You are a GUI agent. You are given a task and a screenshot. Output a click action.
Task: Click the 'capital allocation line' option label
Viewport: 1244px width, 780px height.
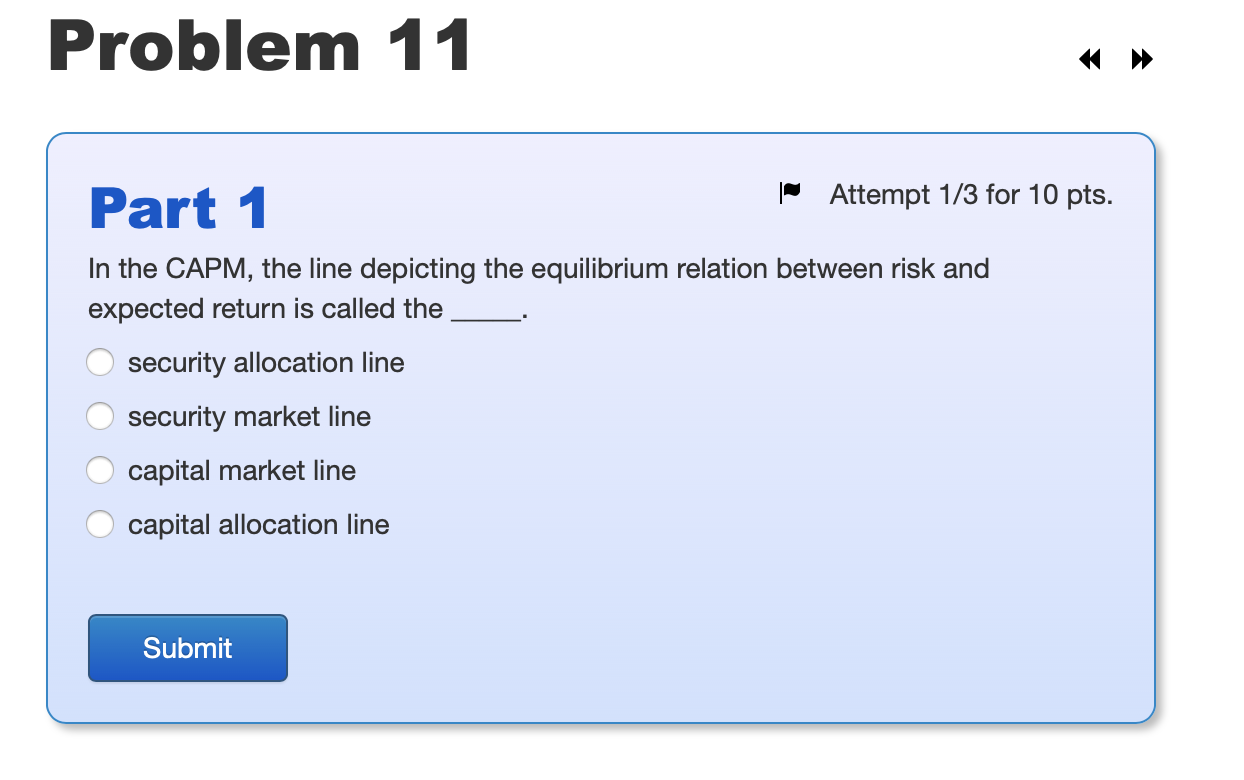(x=258, y=524)
